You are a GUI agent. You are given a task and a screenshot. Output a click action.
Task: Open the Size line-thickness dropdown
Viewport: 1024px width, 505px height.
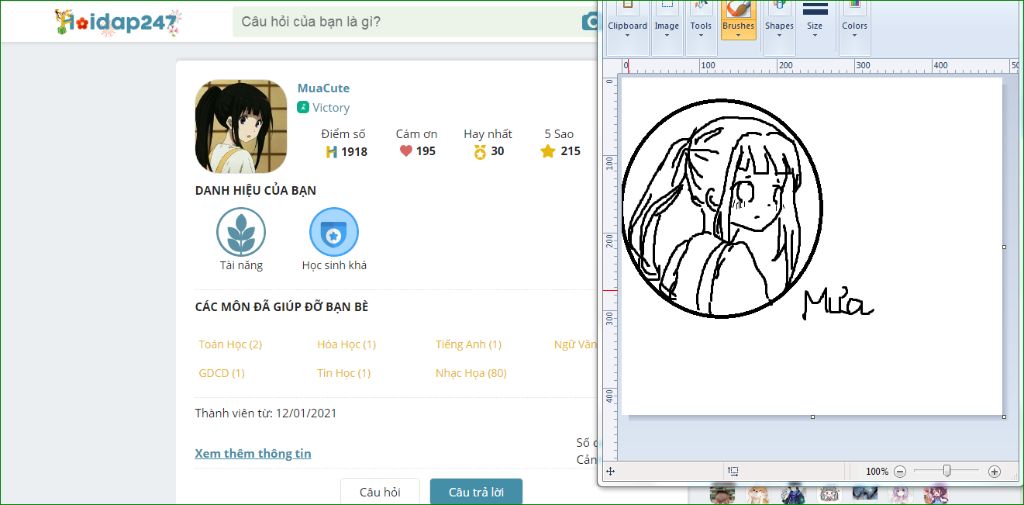pyautogui.click(x=815, y=35)
